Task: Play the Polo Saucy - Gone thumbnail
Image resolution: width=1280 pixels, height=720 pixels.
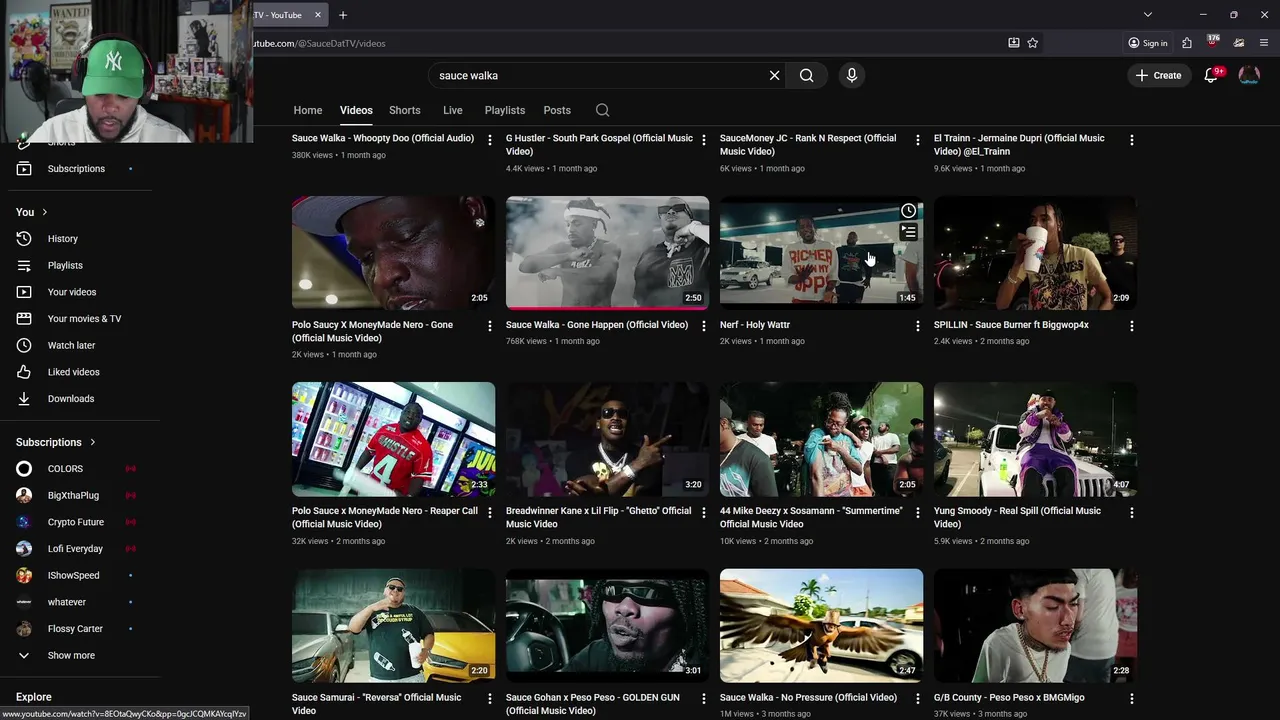Action: click(x=393, y=252)
